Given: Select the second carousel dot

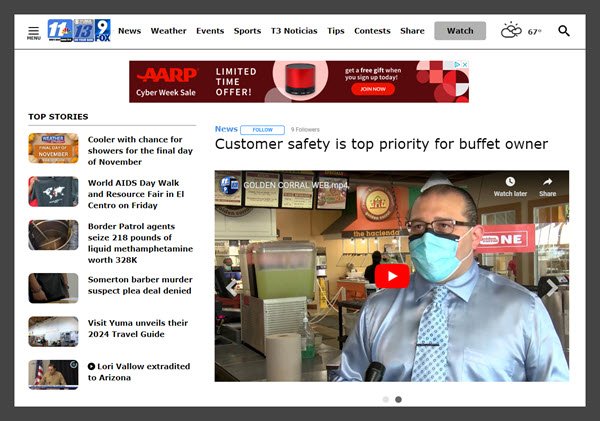Looking at the screenshot, I should pyautogui.click(x=398, y=399).
